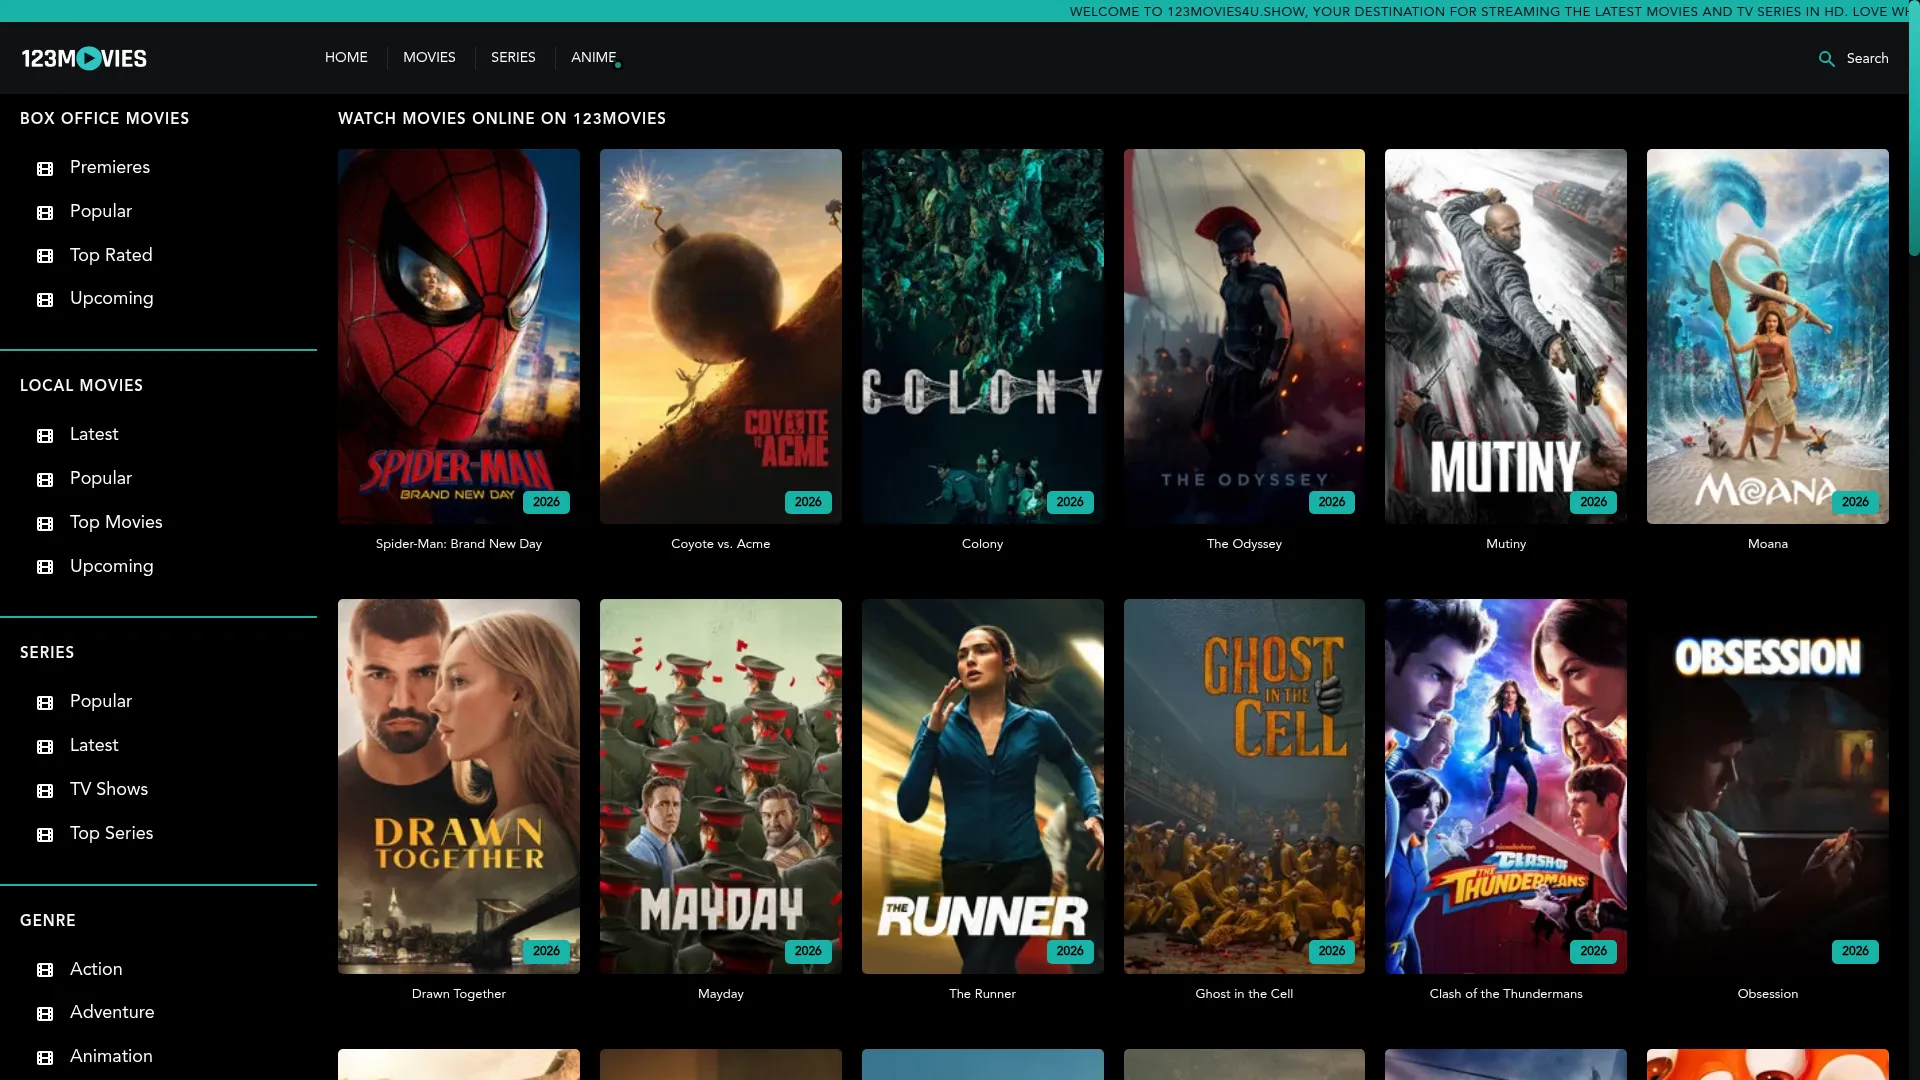
Task: Open the SERIES menu item
Action: click(513, 58)
